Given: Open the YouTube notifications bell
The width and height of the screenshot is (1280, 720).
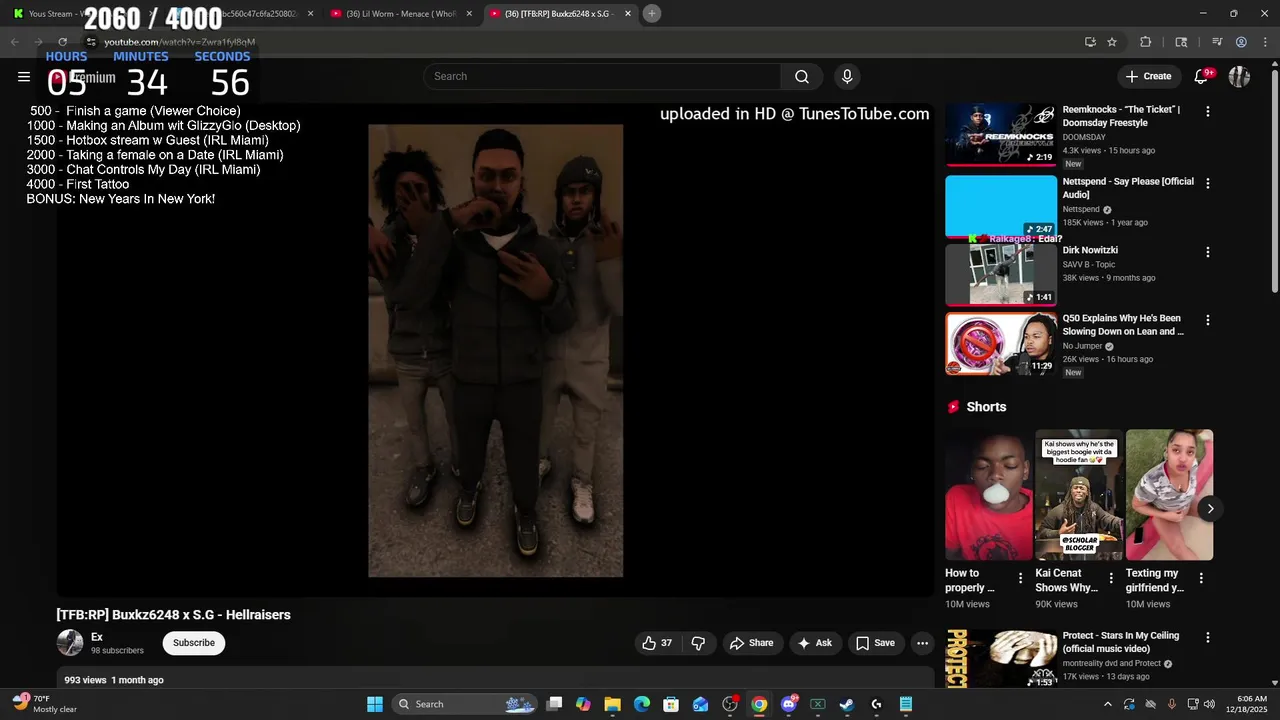Looking at the screenshot, I should click(1202, 76).
